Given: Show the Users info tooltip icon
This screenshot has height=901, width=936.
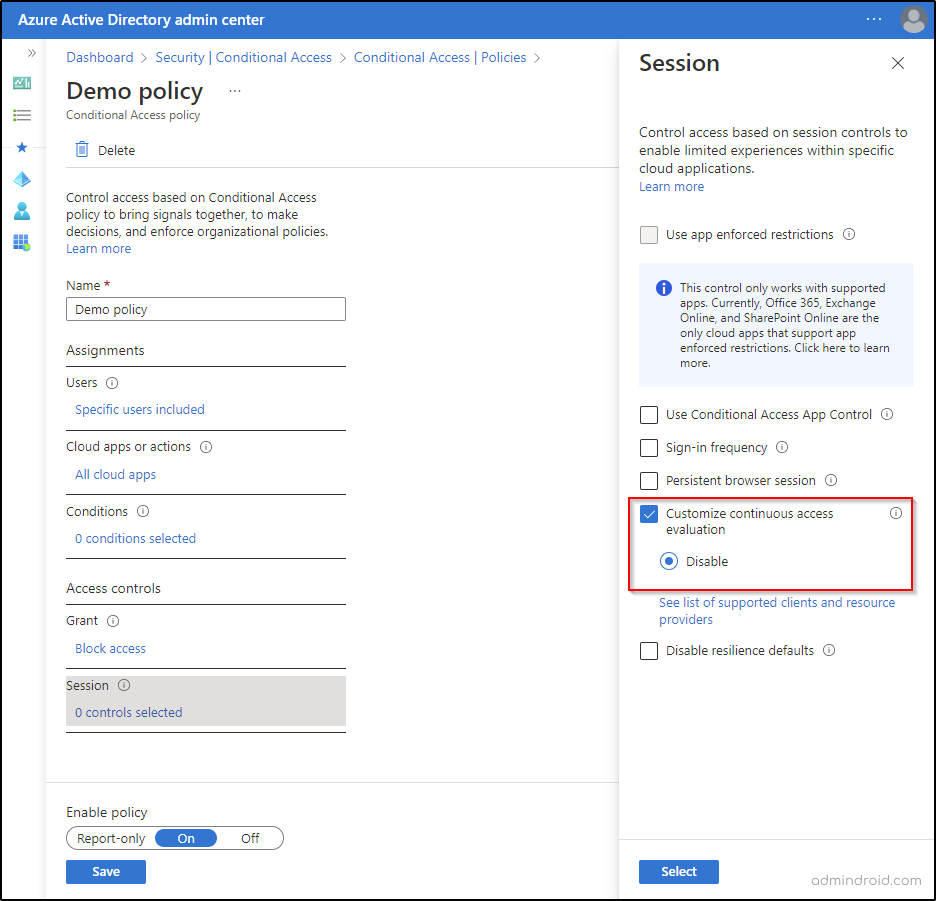Looking at the screenshot, I should (x=112, y=383).
